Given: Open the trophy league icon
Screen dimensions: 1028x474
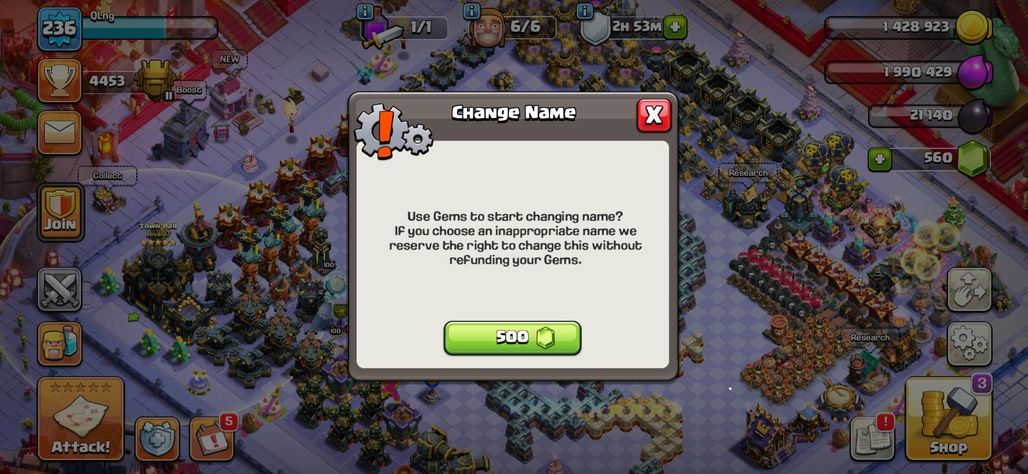Looking at the screenshot, I should [x=60, y=81].
